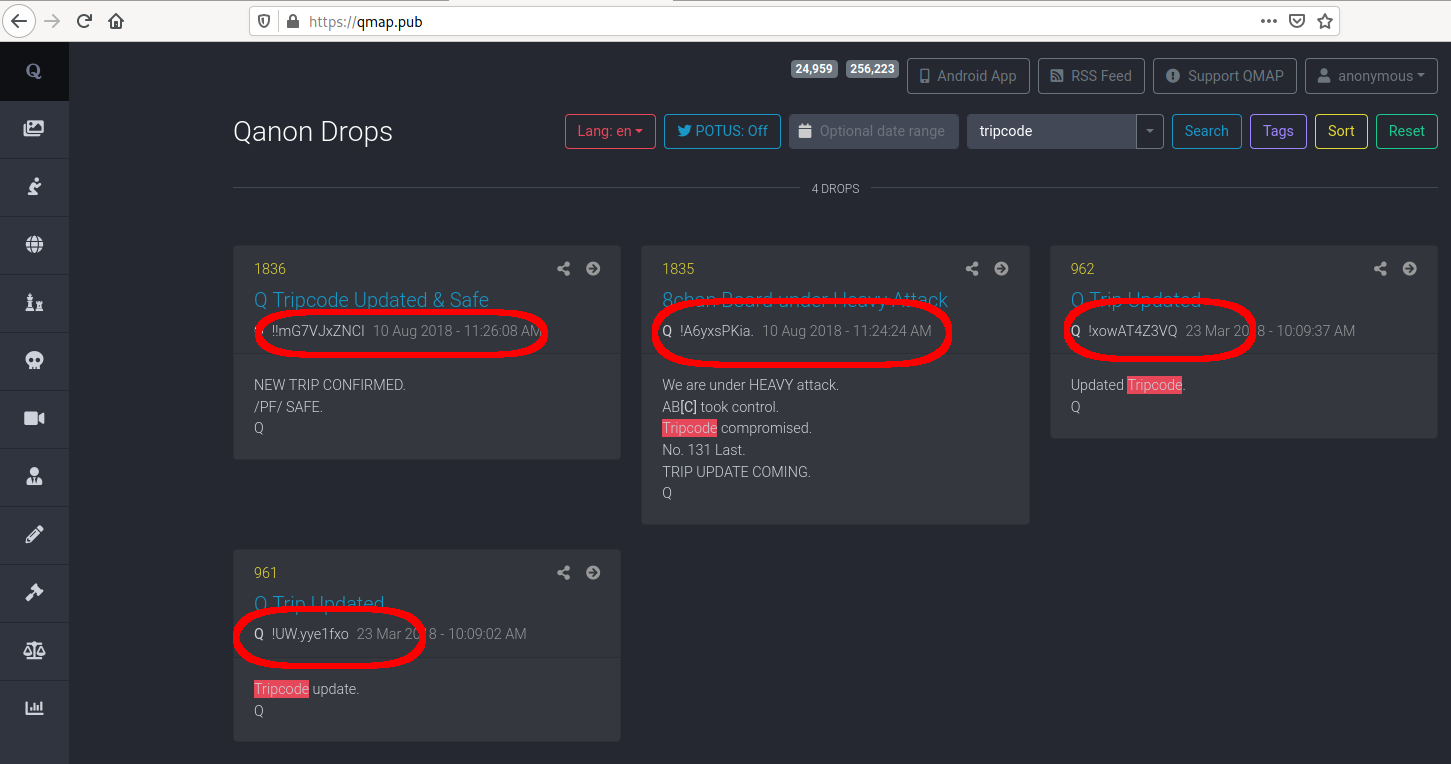
Task: Click the Search button
Action: click(x=1207, y=131)
